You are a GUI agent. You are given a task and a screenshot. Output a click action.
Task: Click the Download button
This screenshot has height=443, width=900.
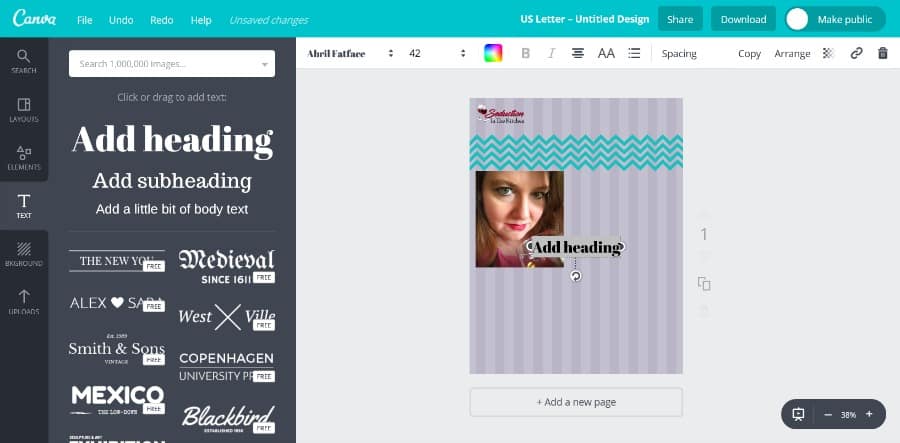[x=743, y=19]
